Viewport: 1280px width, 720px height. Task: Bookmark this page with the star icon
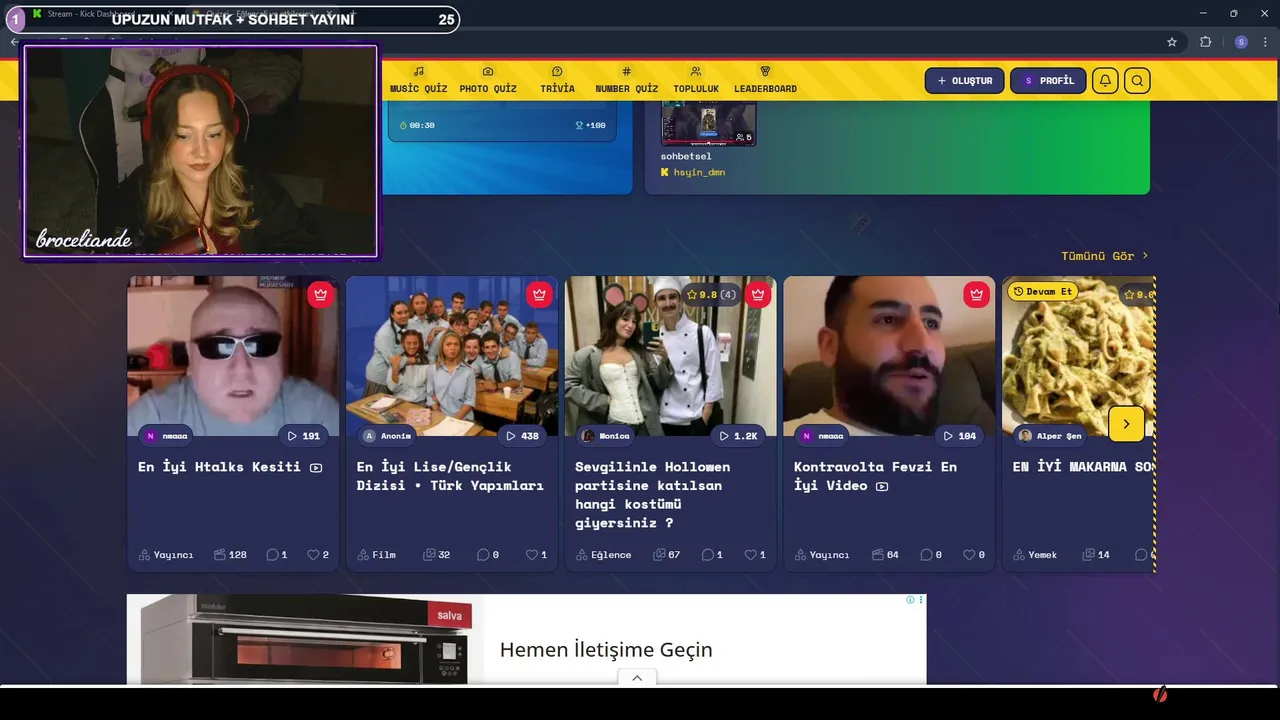click(x=1172, y=42)
